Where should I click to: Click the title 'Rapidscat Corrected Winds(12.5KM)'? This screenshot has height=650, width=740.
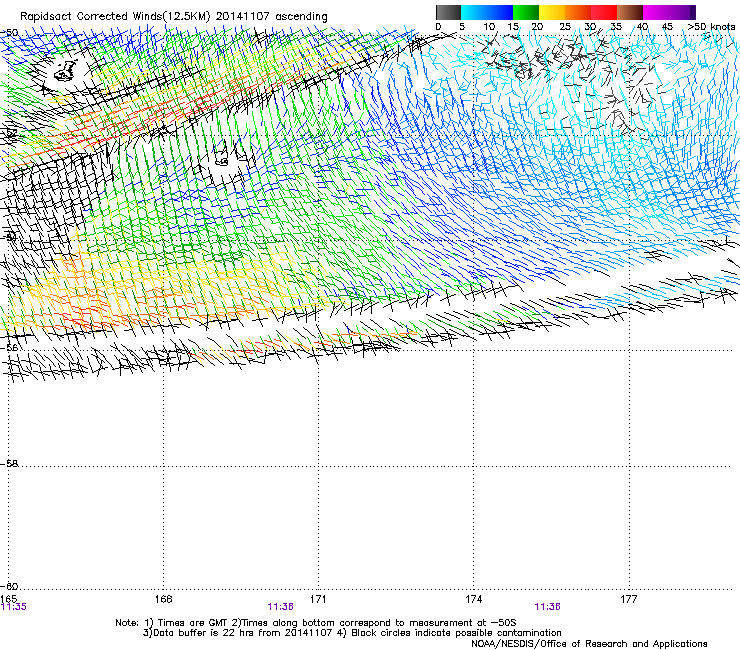115,17
